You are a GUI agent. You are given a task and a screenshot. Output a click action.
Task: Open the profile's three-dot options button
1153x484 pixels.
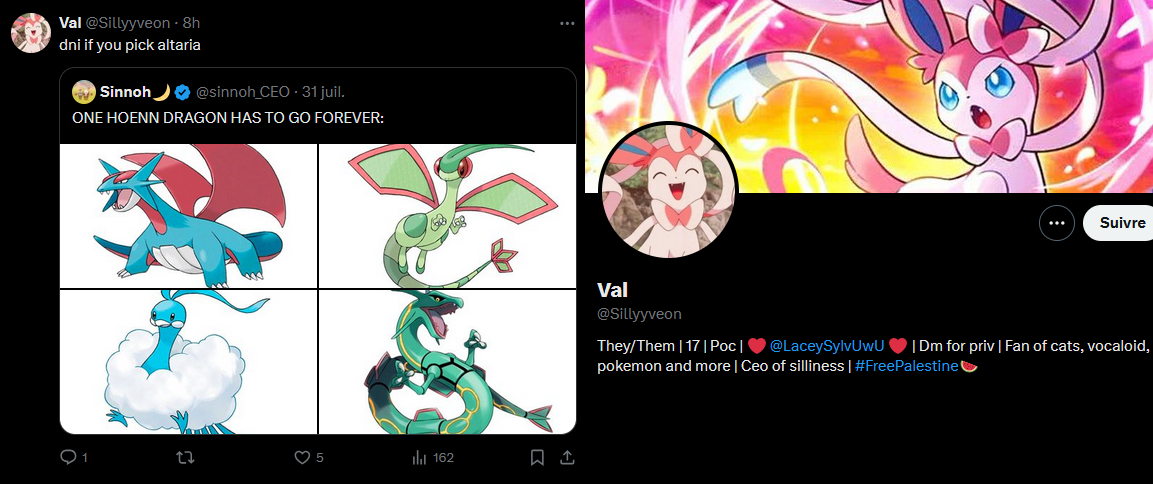point(1057,223)
